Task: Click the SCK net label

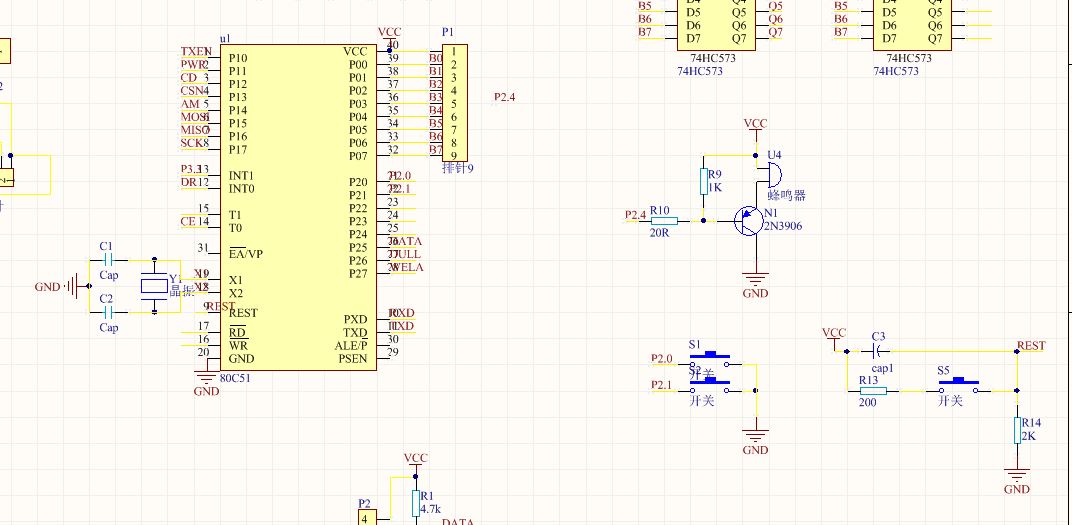Action: pyautogui.click(x=191, y=143)
